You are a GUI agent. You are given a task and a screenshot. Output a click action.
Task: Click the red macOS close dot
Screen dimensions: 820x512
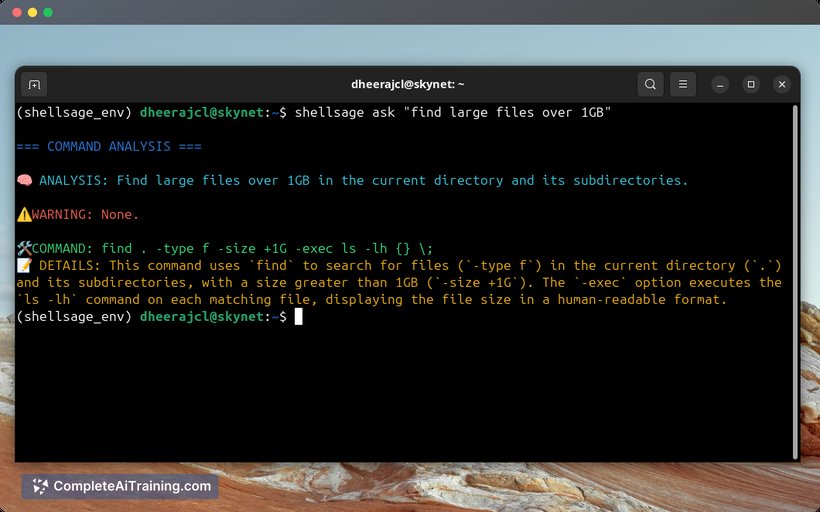coord(17,12)
